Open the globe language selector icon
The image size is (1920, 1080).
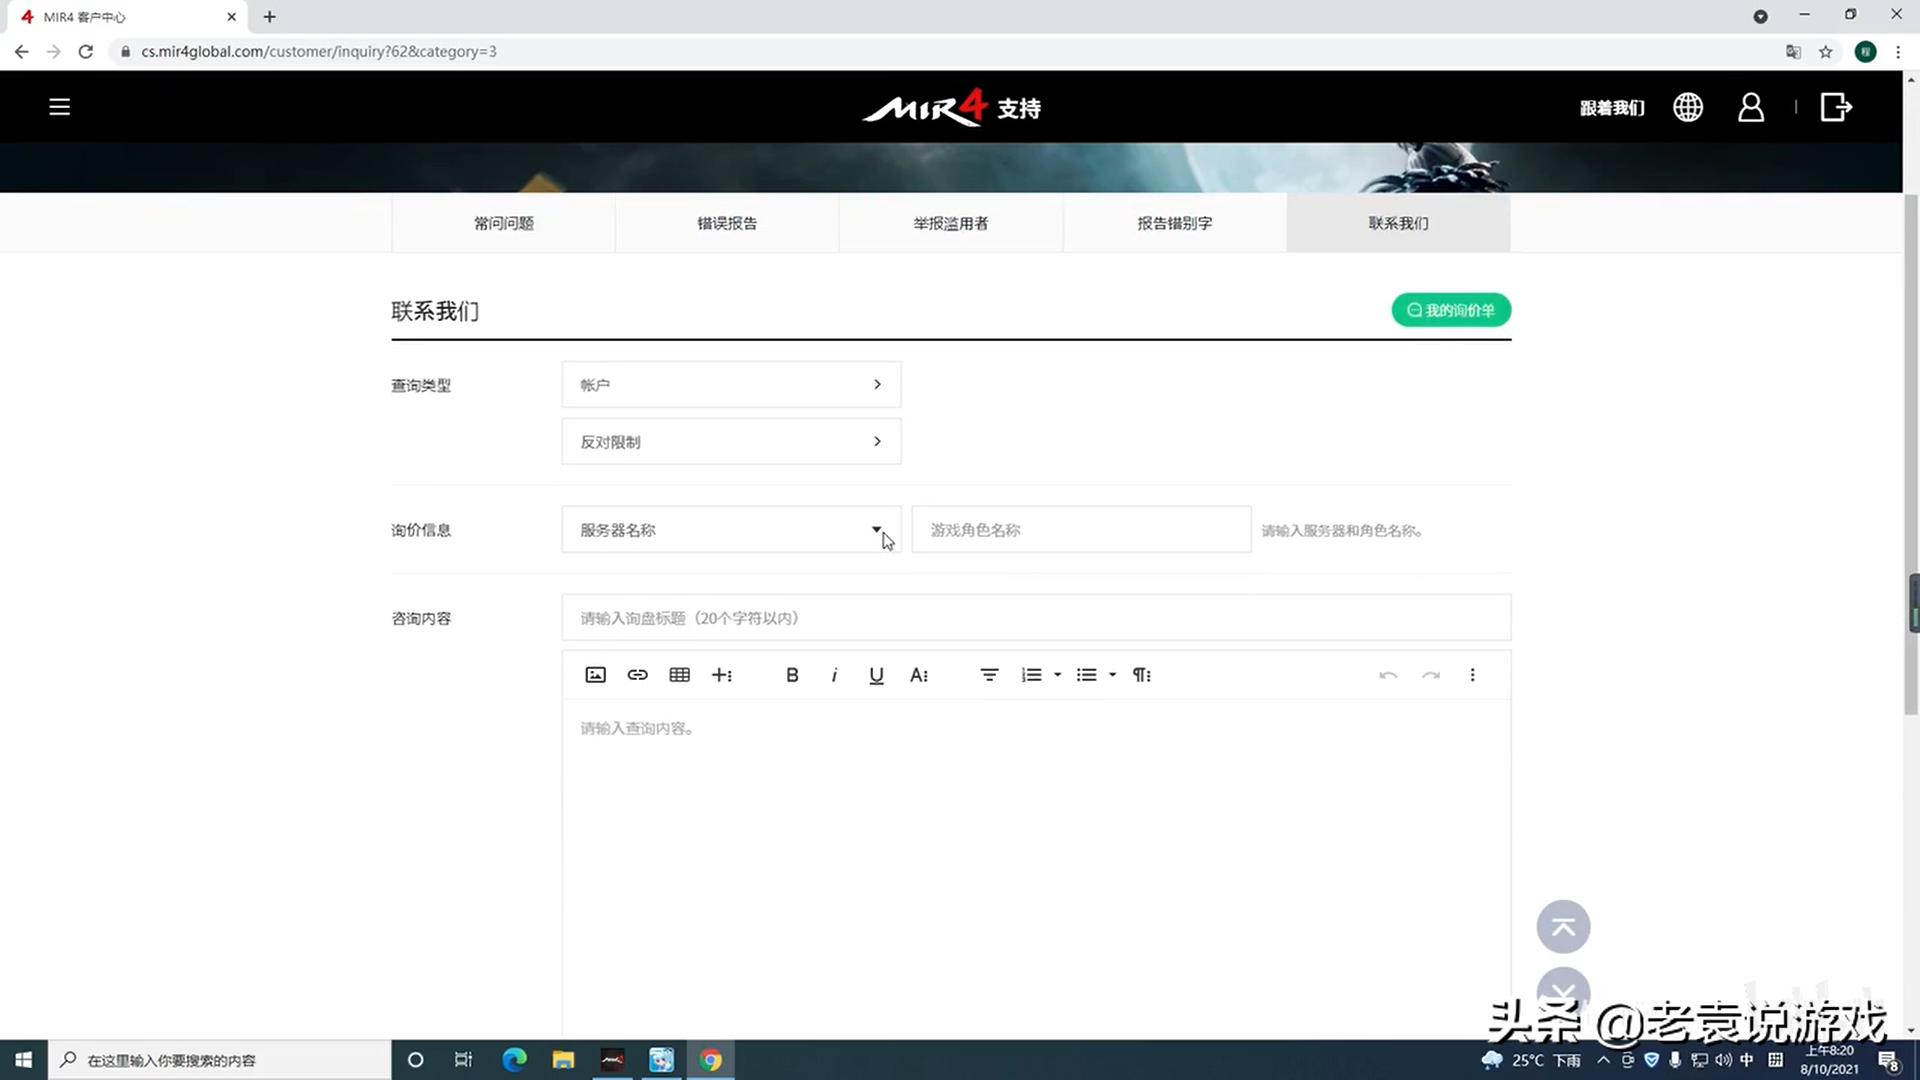[1688, 107]
